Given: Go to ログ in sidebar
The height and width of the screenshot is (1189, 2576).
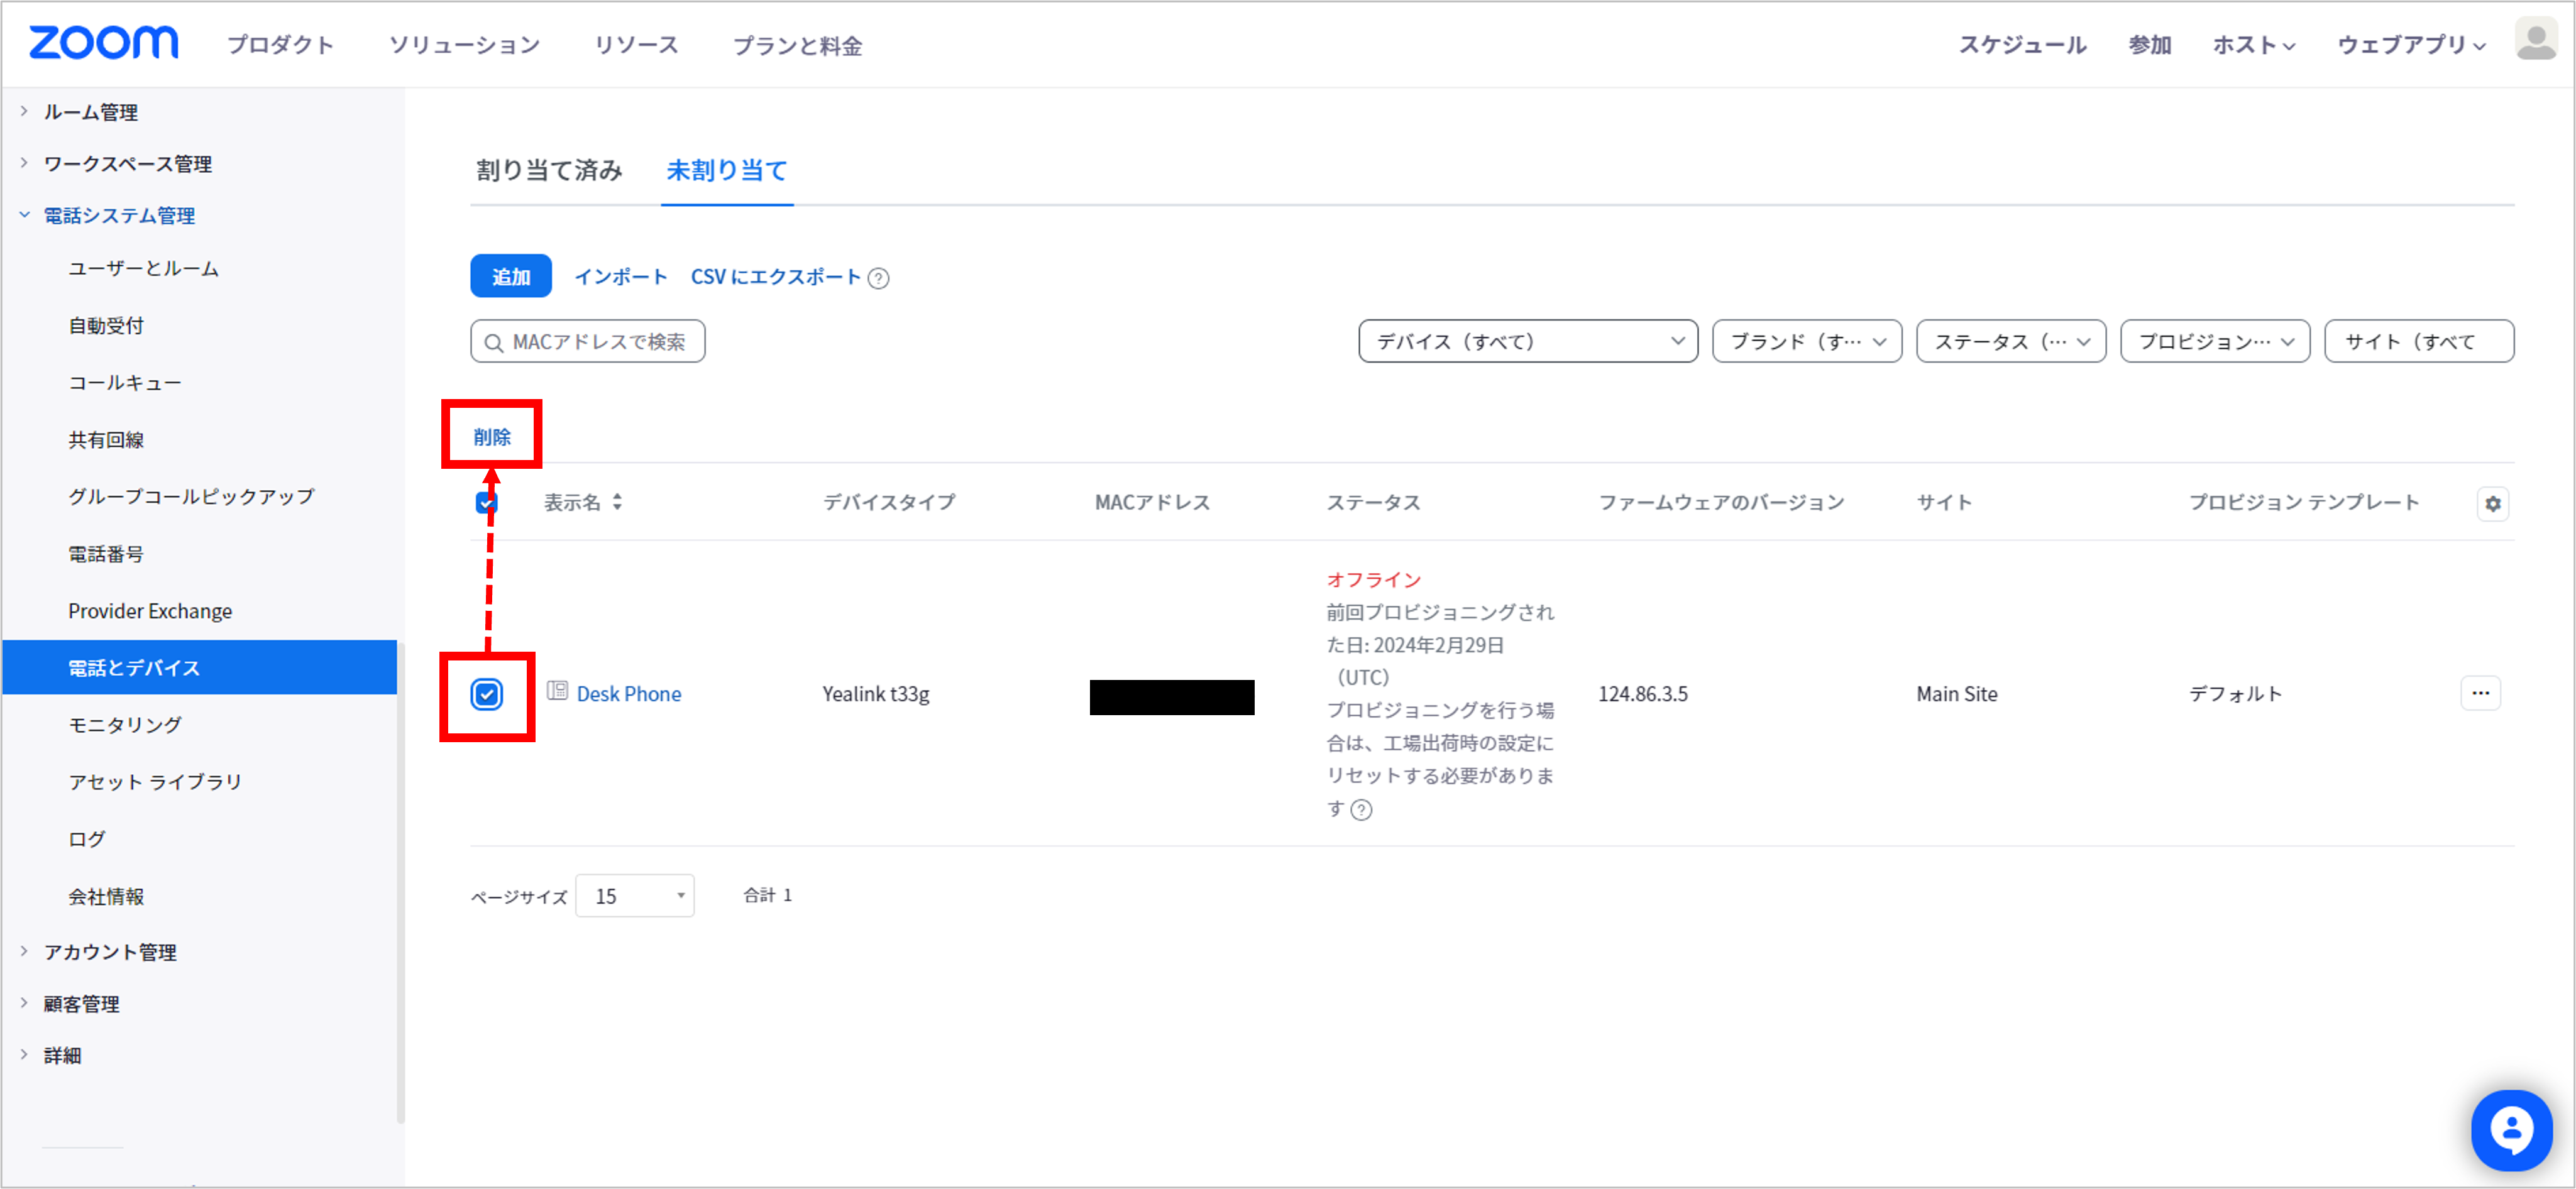Looking at the screenshot, I should pos(86,838).
